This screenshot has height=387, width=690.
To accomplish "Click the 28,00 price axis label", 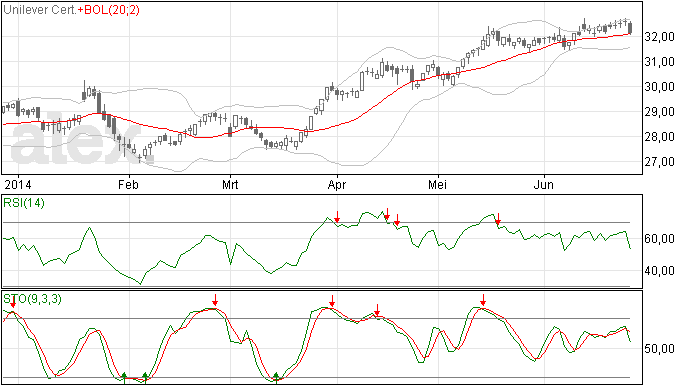I will point(659,137).
